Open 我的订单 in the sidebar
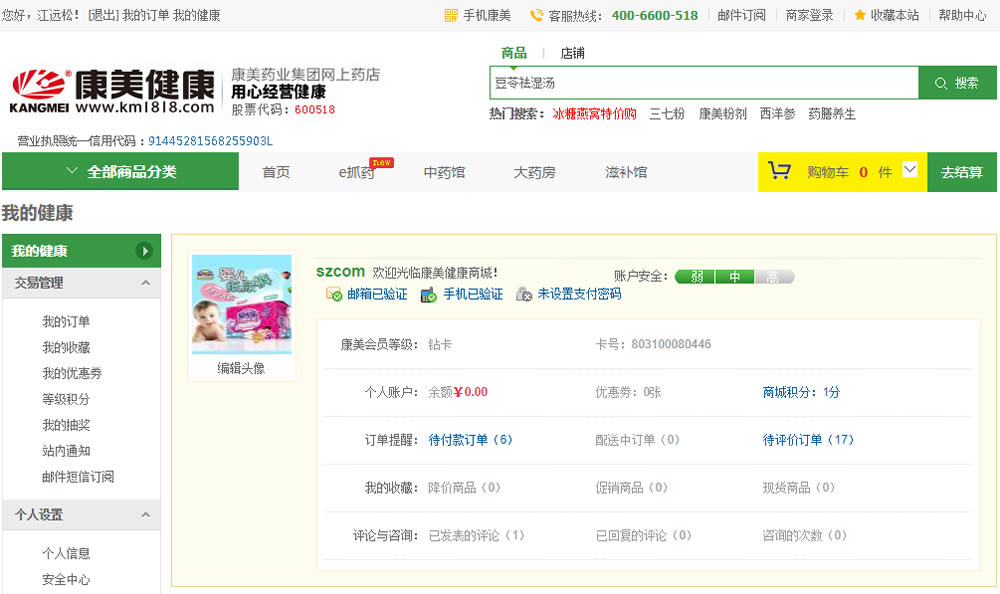This screenshot has height=594, width=1000. click(x=66, y=322)
